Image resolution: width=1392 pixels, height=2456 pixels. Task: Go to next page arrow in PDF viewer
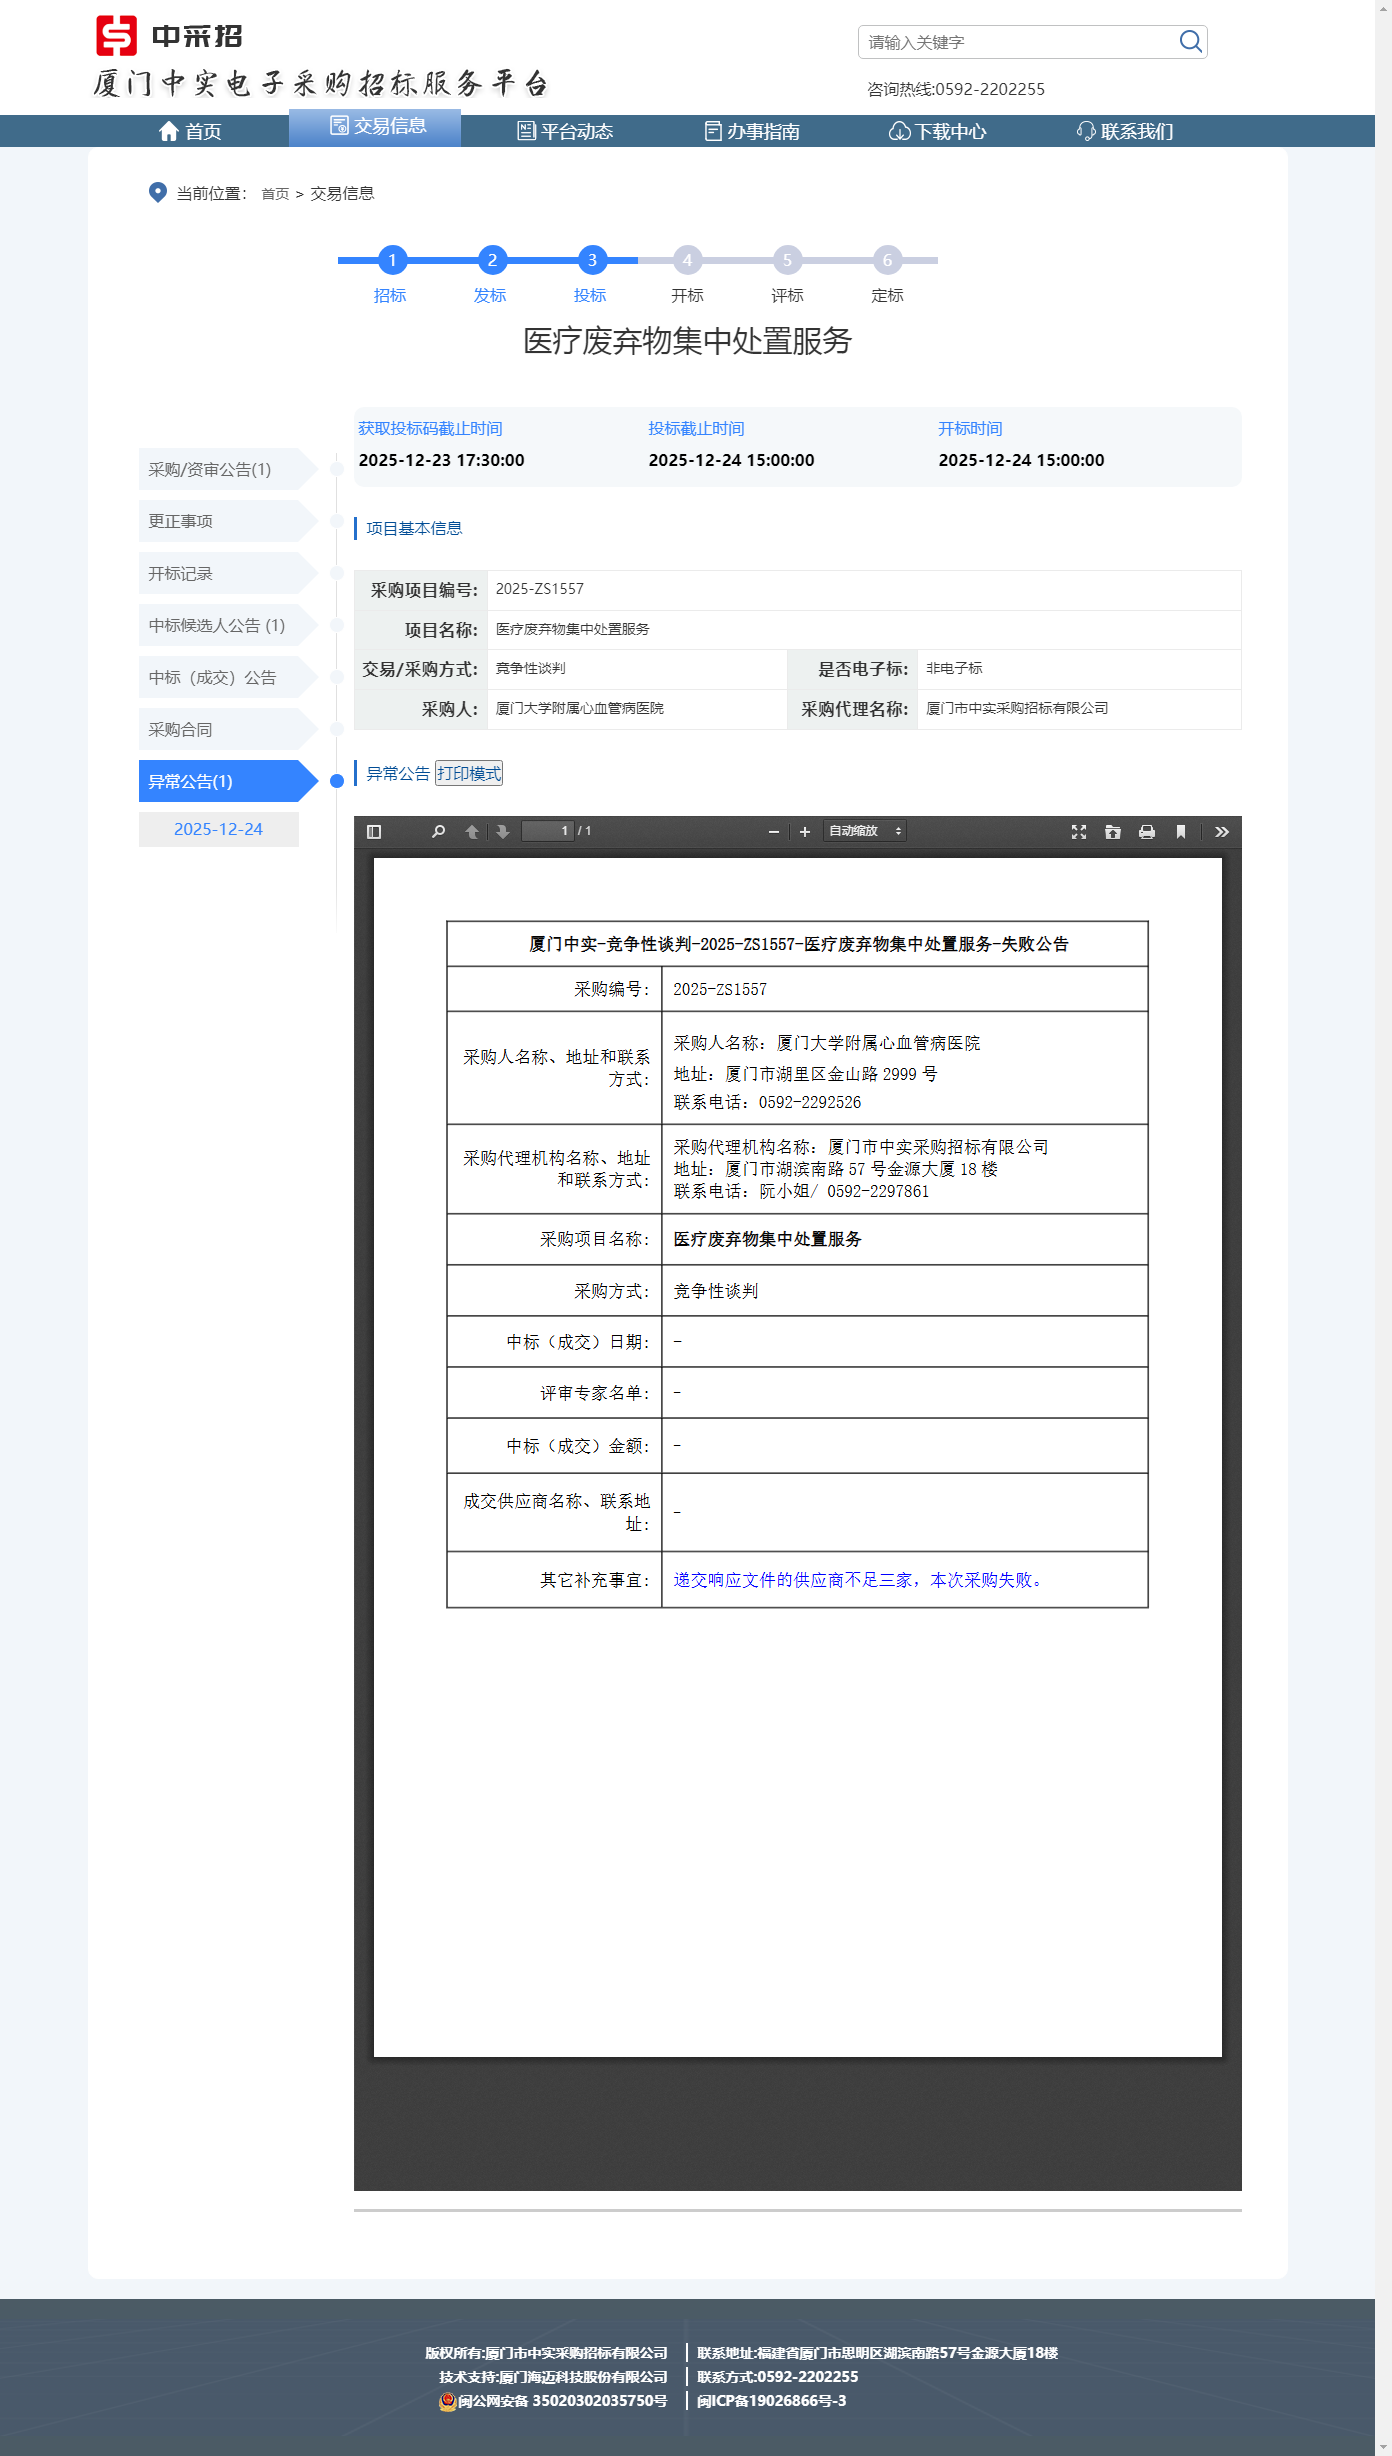[x=503, y=831]
